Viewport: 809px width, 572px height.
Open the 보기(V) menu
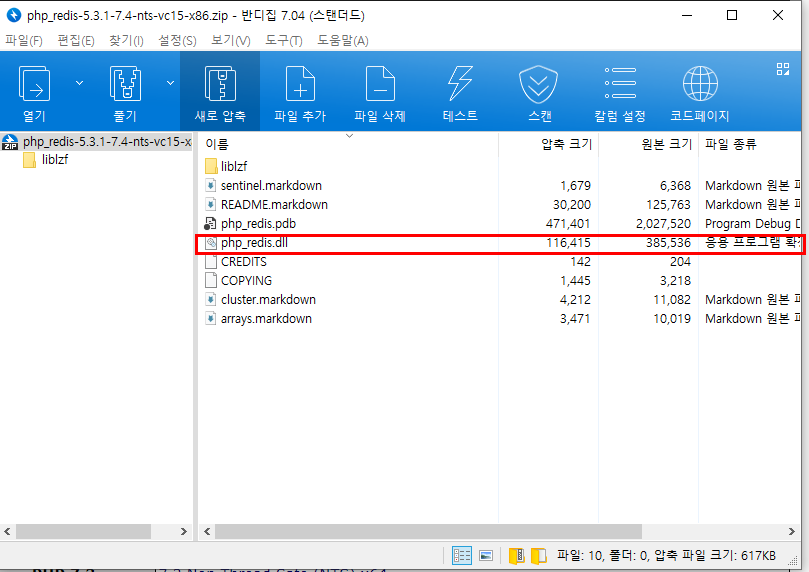click(231, 40)
